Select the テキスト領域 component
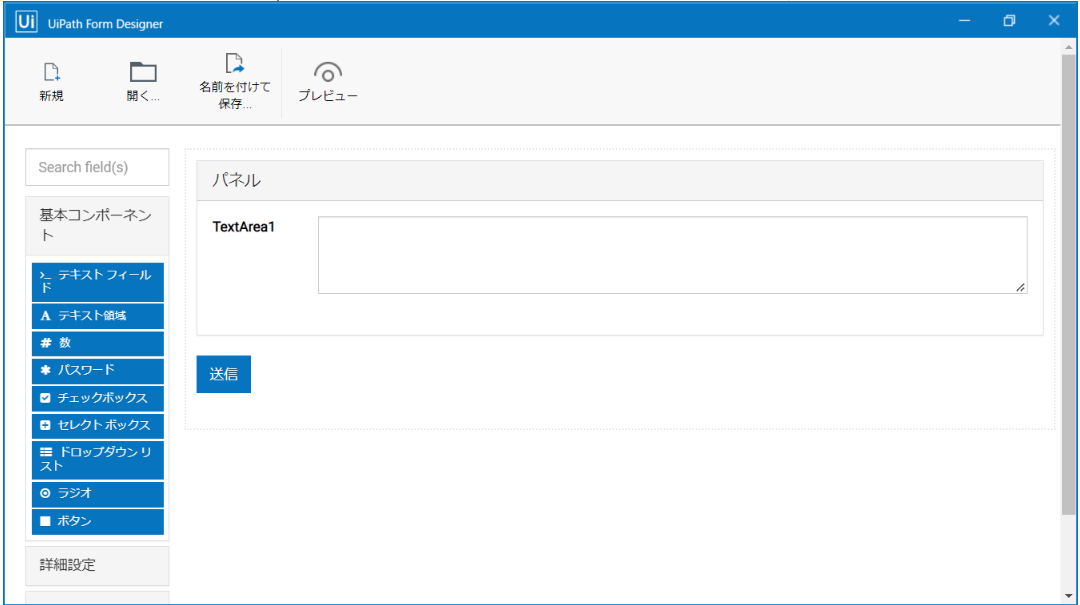Viewport: 1080px width, 605px height. tap(97, 316)
